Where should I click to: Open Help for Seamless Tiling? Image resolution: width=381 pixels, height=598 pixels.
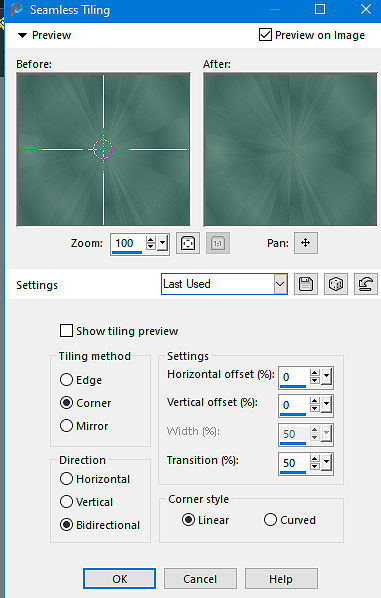281,579
